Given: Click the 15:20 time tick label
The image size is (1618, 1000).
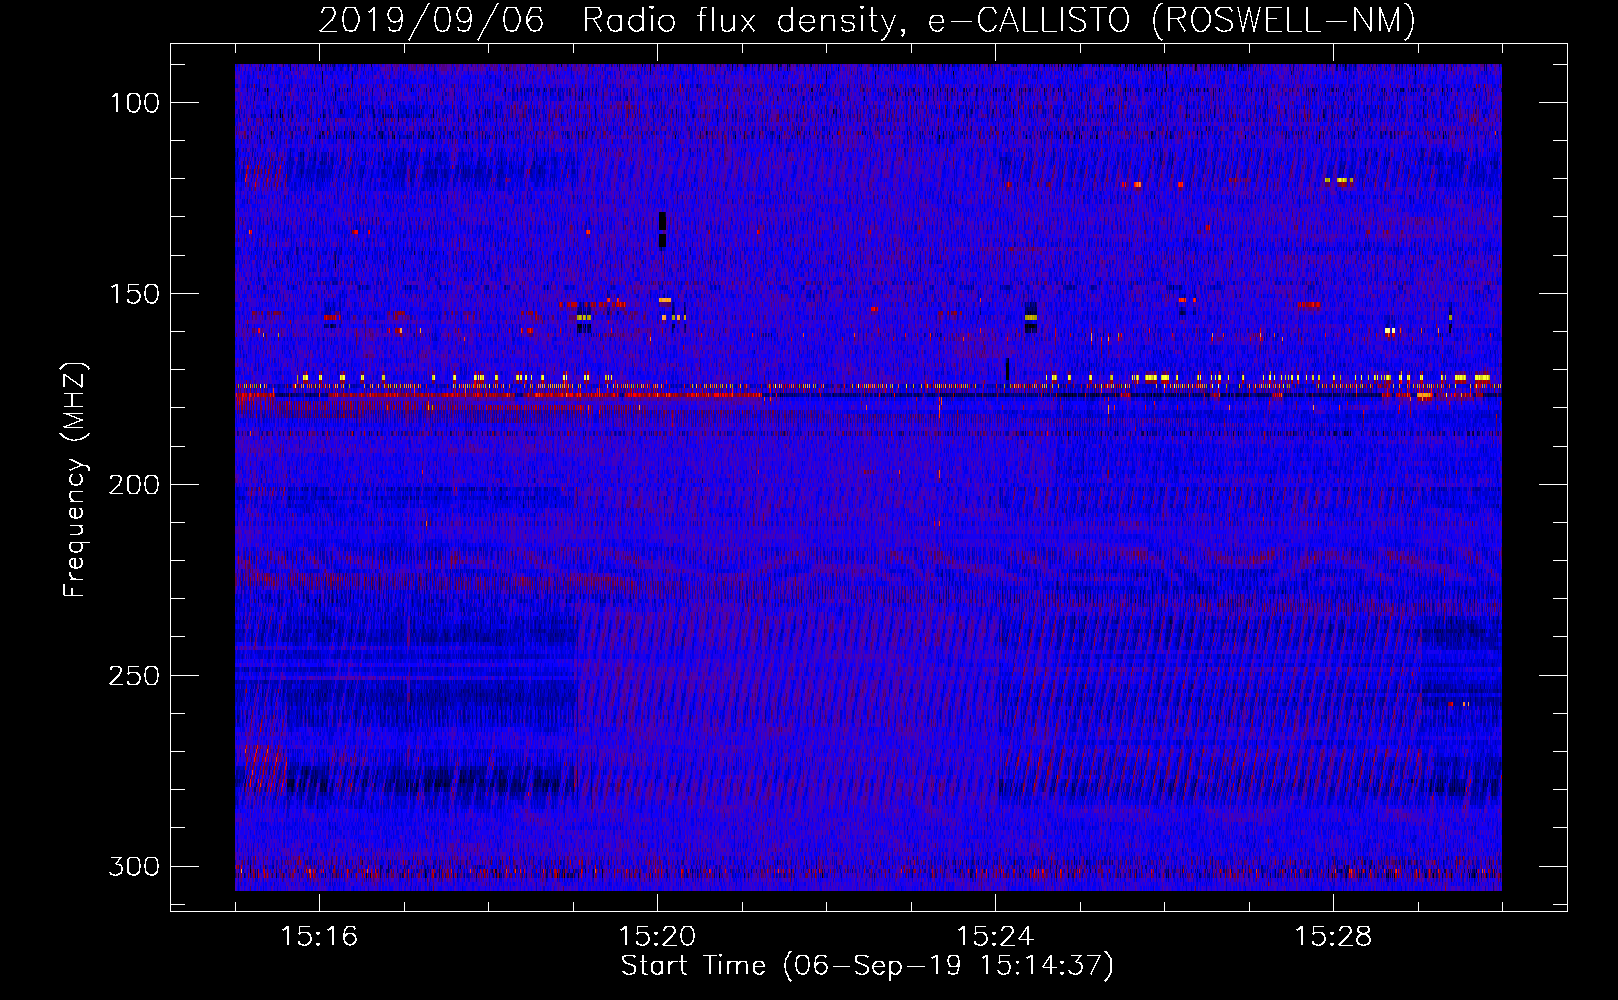Looking at the screenshot, I should click(657, 936).
